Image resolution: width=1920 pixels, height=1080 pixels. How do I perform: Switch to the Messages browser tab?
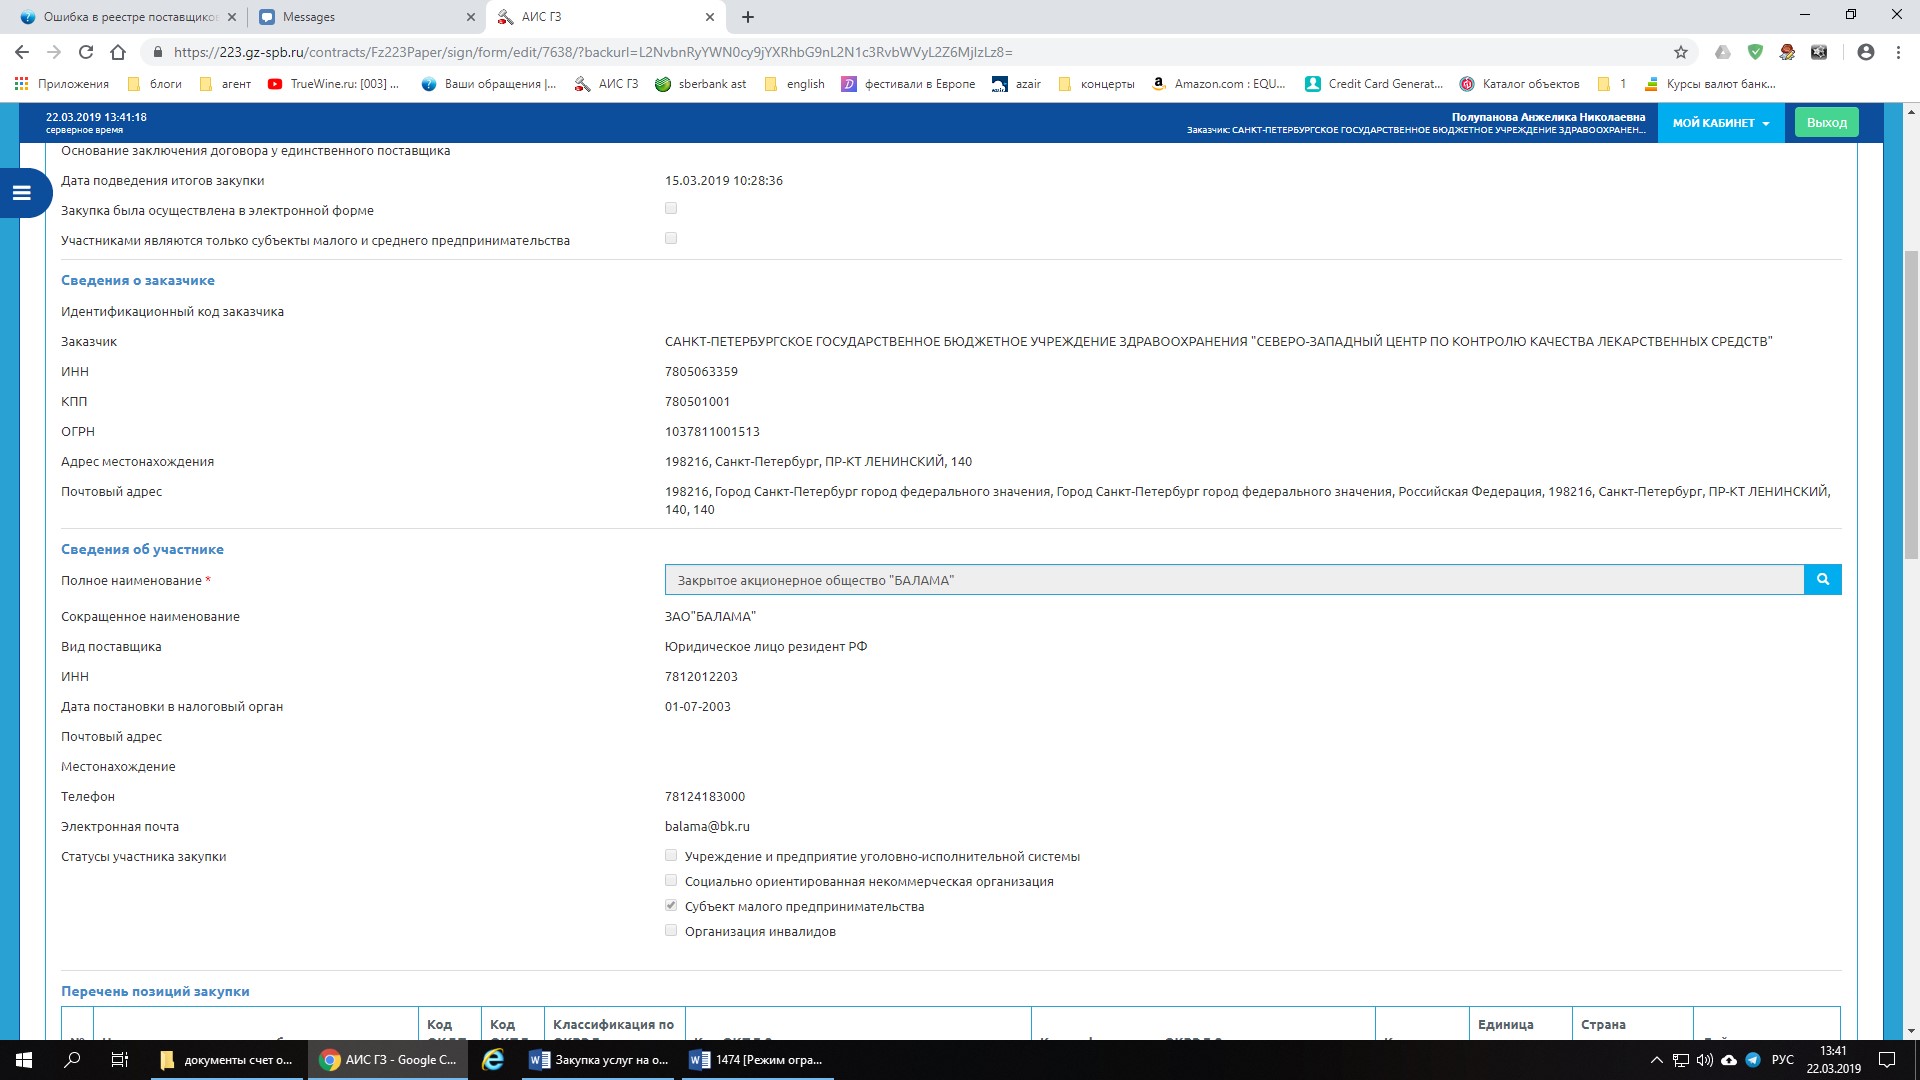pyautogui.click(x=360, y=17)
